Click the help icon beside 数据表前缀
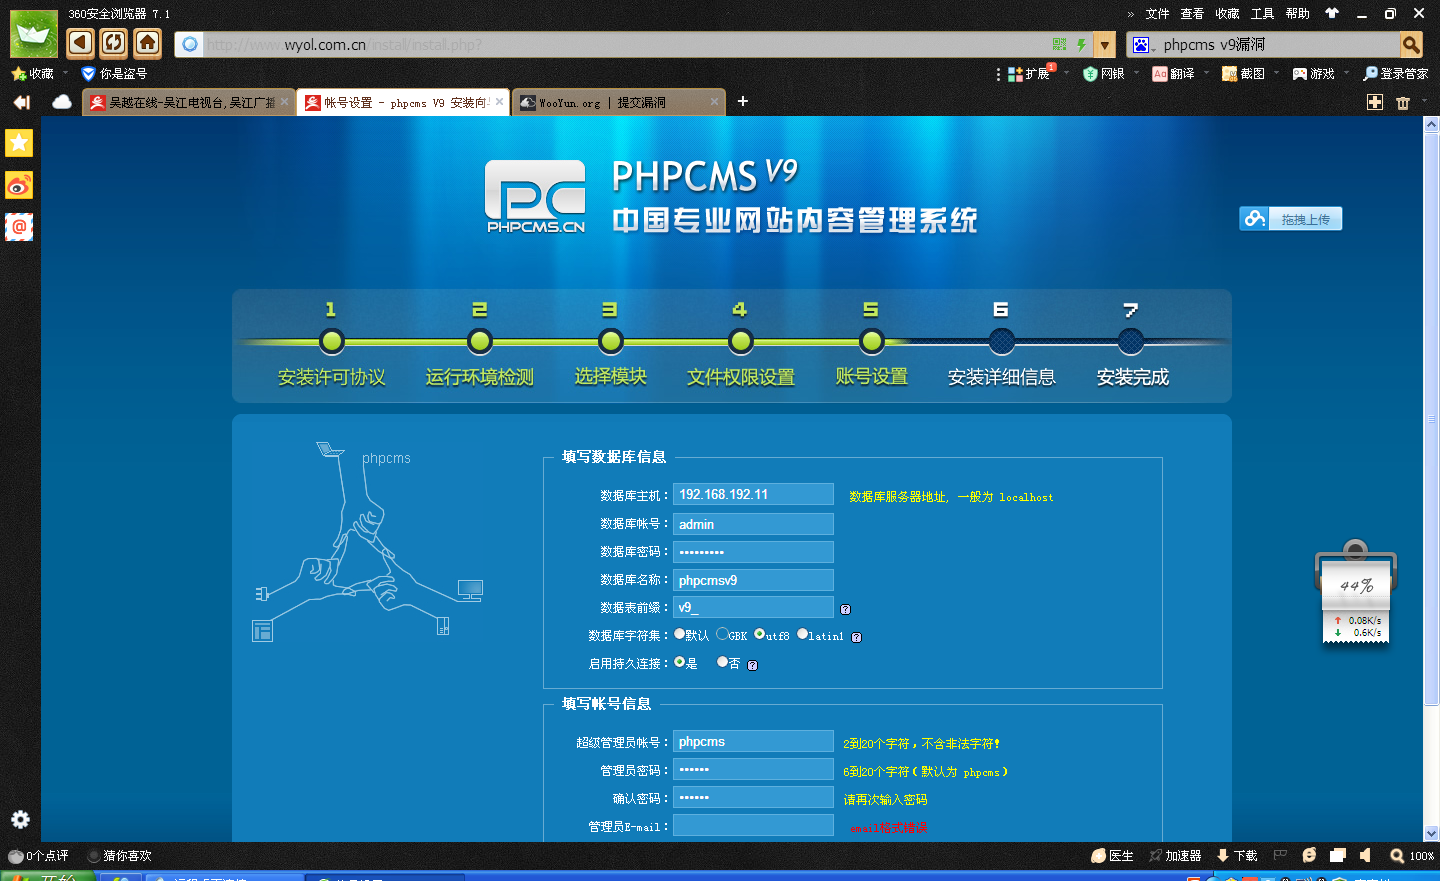This screenshot has height=881, width=1440. 846,609
